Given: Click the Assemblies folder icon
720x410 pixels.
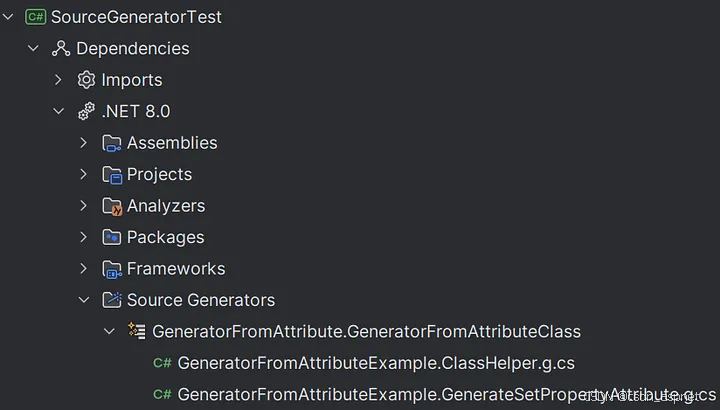Looking at the screenshot, I should (x=112, y=143).
